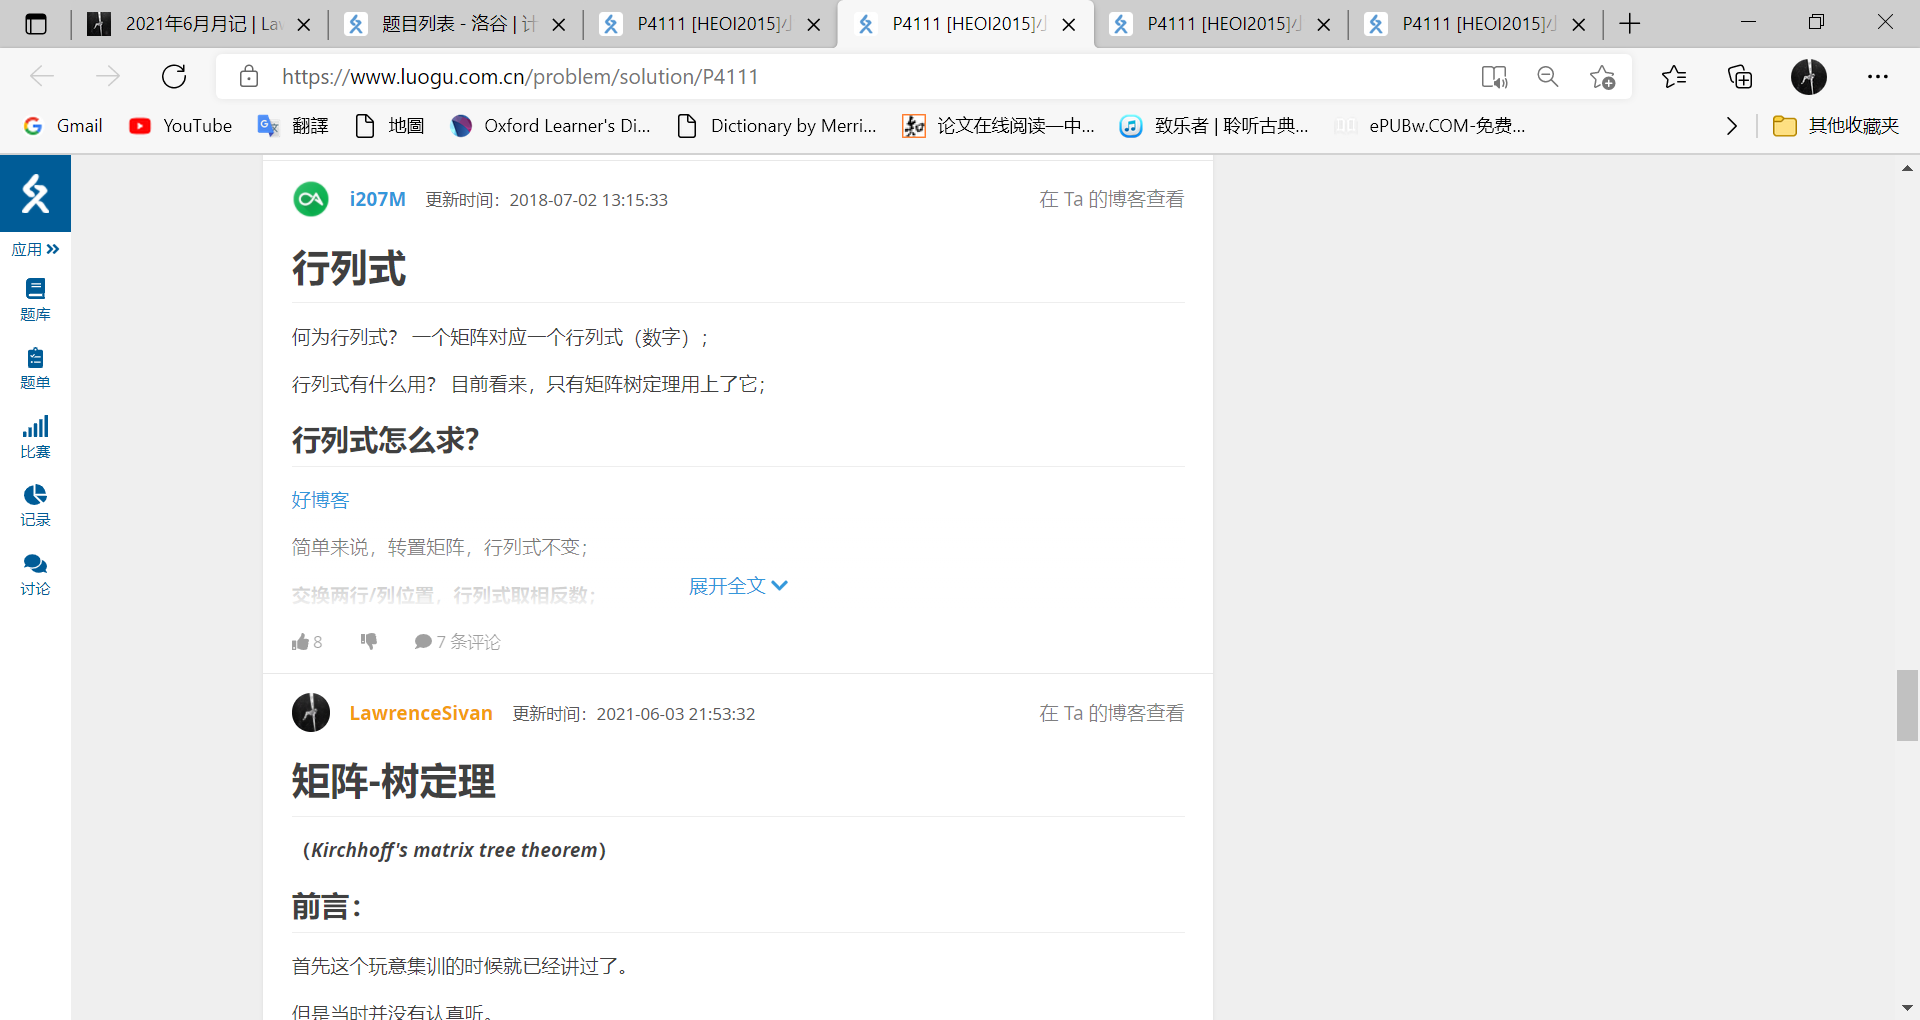
Task: Open the 题单 problem list icon
Action: pyautogui.click(x=35, y=368)
